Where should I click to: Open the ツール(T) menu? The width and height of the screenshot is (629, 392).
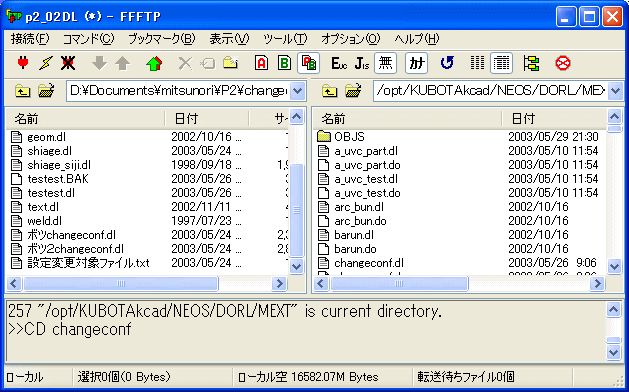tap(285, 39)
